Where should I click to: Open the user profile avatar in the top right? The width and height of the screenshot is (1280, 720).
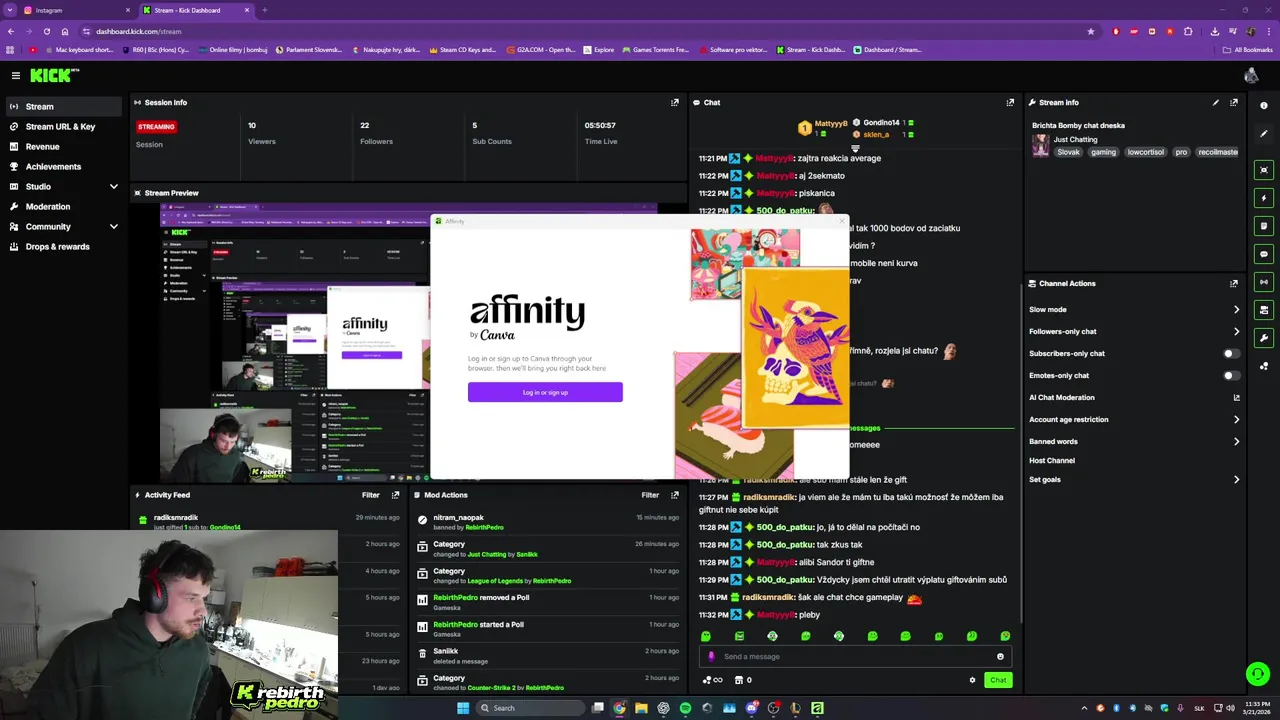pyautogui.click(x=1251, y=75)
